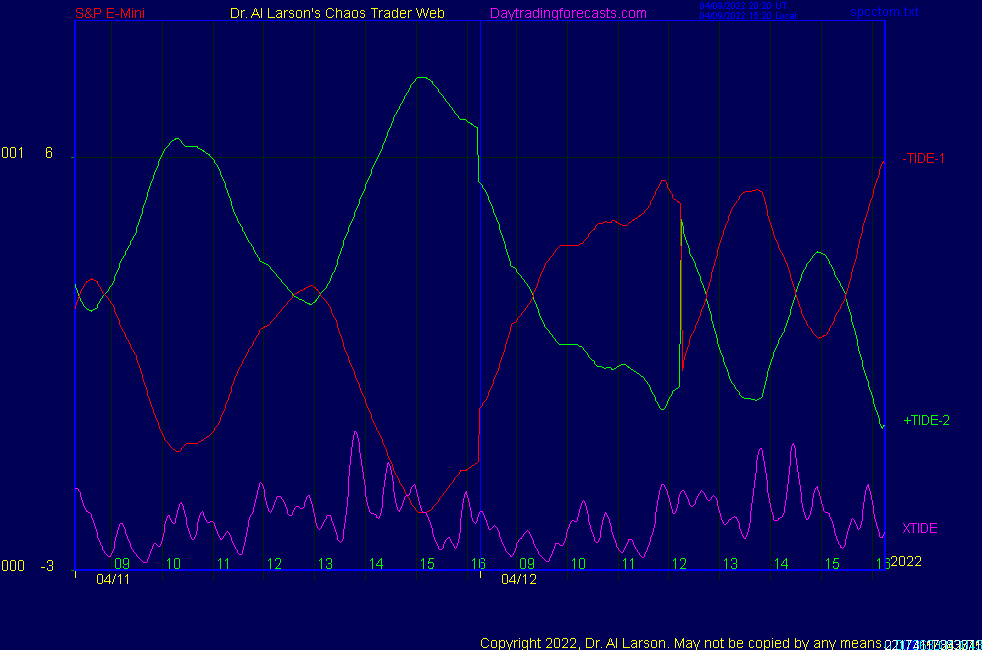
Task: Click the red -TIDE-1 legend label
Action: pos(923,158)
